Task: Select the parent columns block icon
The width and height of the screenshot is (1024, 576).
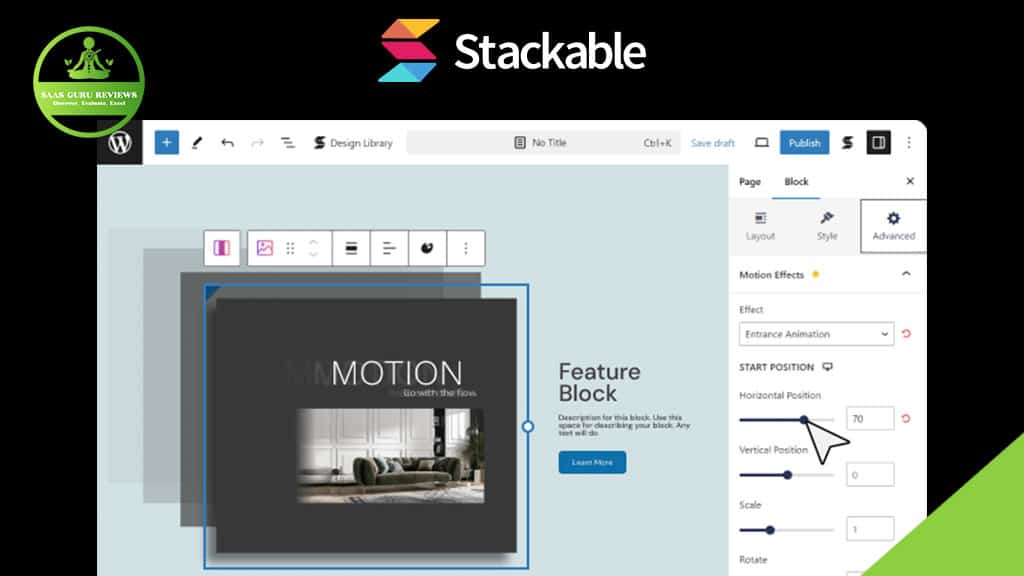Action: [221, 248]
